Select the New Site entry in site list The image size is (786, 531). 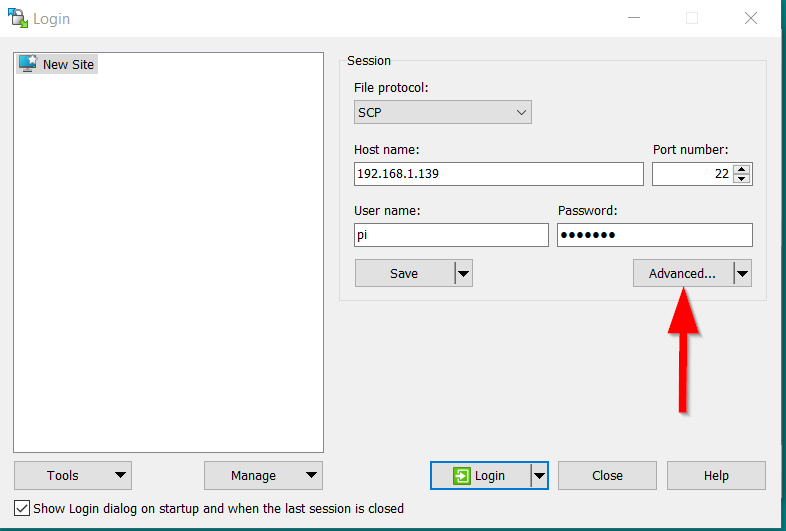tap(68, 64)
